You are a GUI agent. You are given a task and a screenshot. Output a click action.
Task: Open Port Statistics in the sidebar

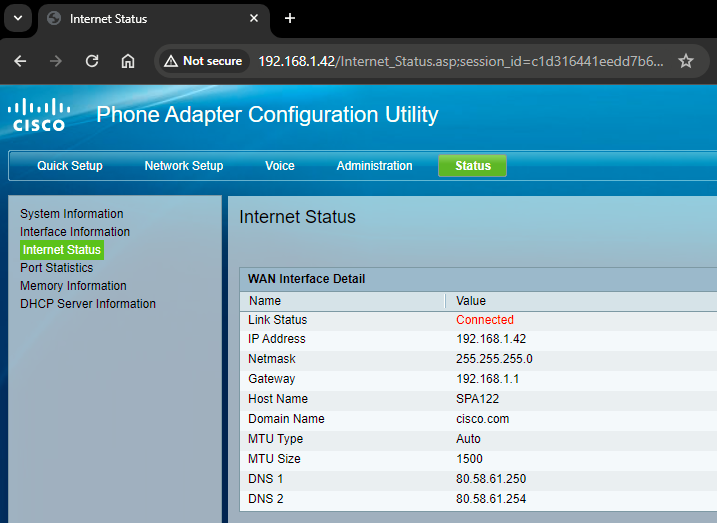pyautogui.click(x=57, y=267)
